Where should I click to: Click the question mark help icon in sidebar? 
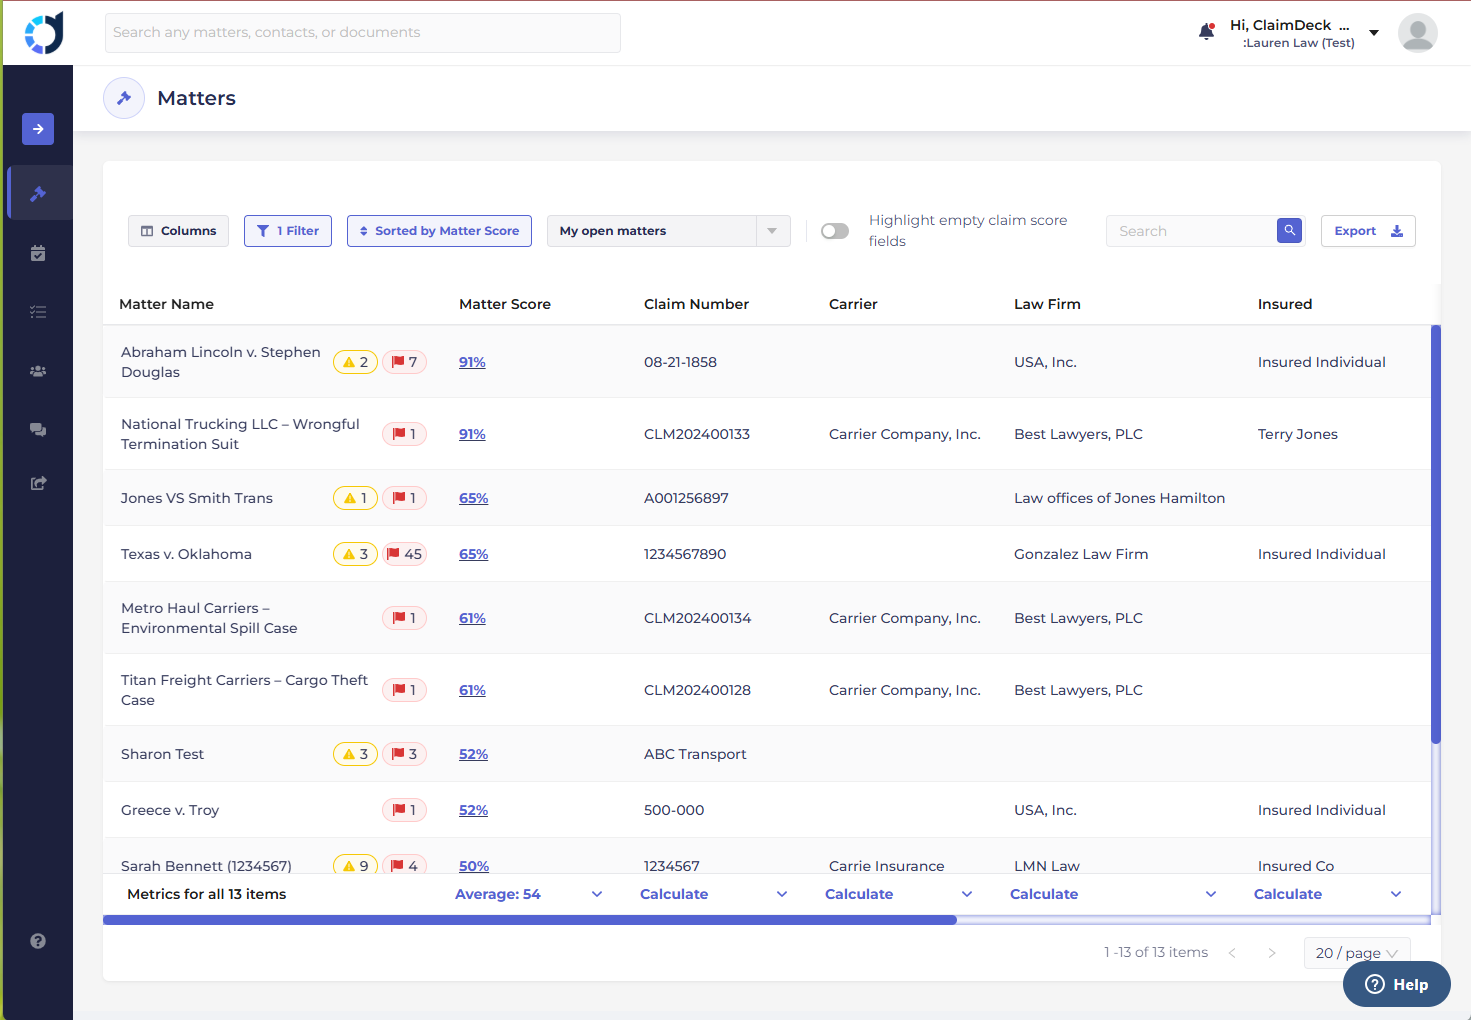click(38, 941)
